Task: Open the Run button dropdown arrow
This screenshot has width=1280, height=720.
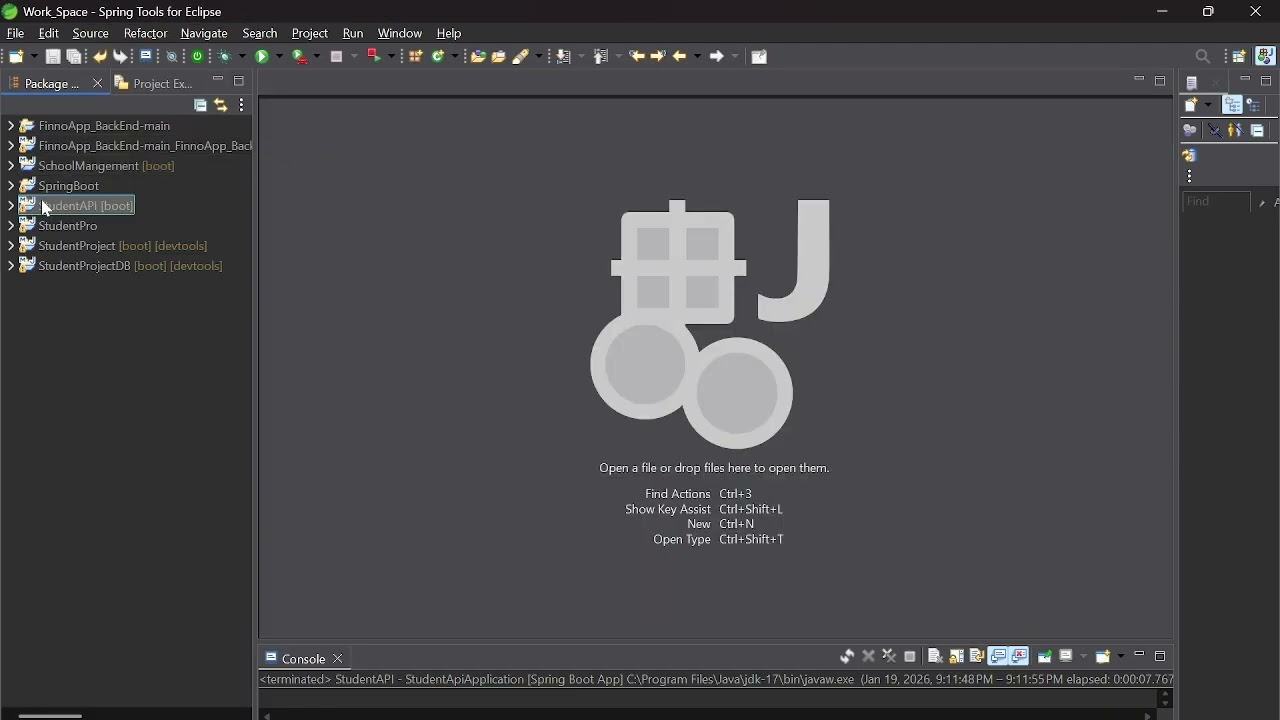Action: click(x=279, y=57)
